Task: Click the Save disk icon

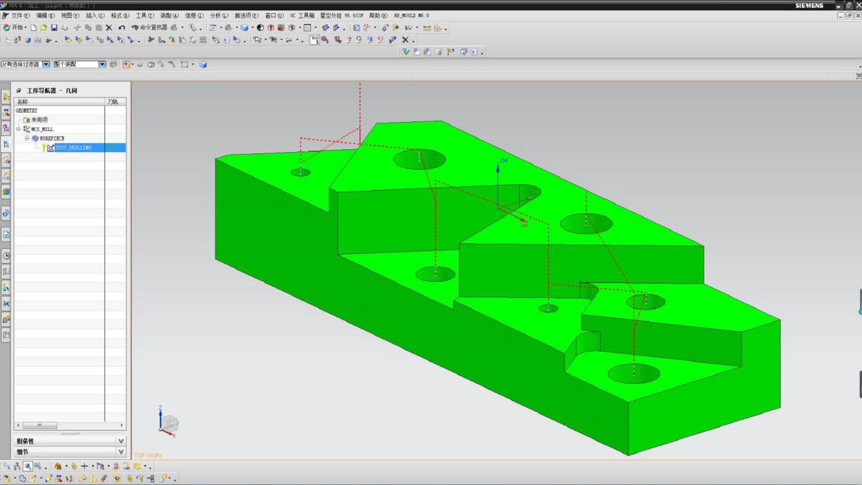Action: click(54, 27)
